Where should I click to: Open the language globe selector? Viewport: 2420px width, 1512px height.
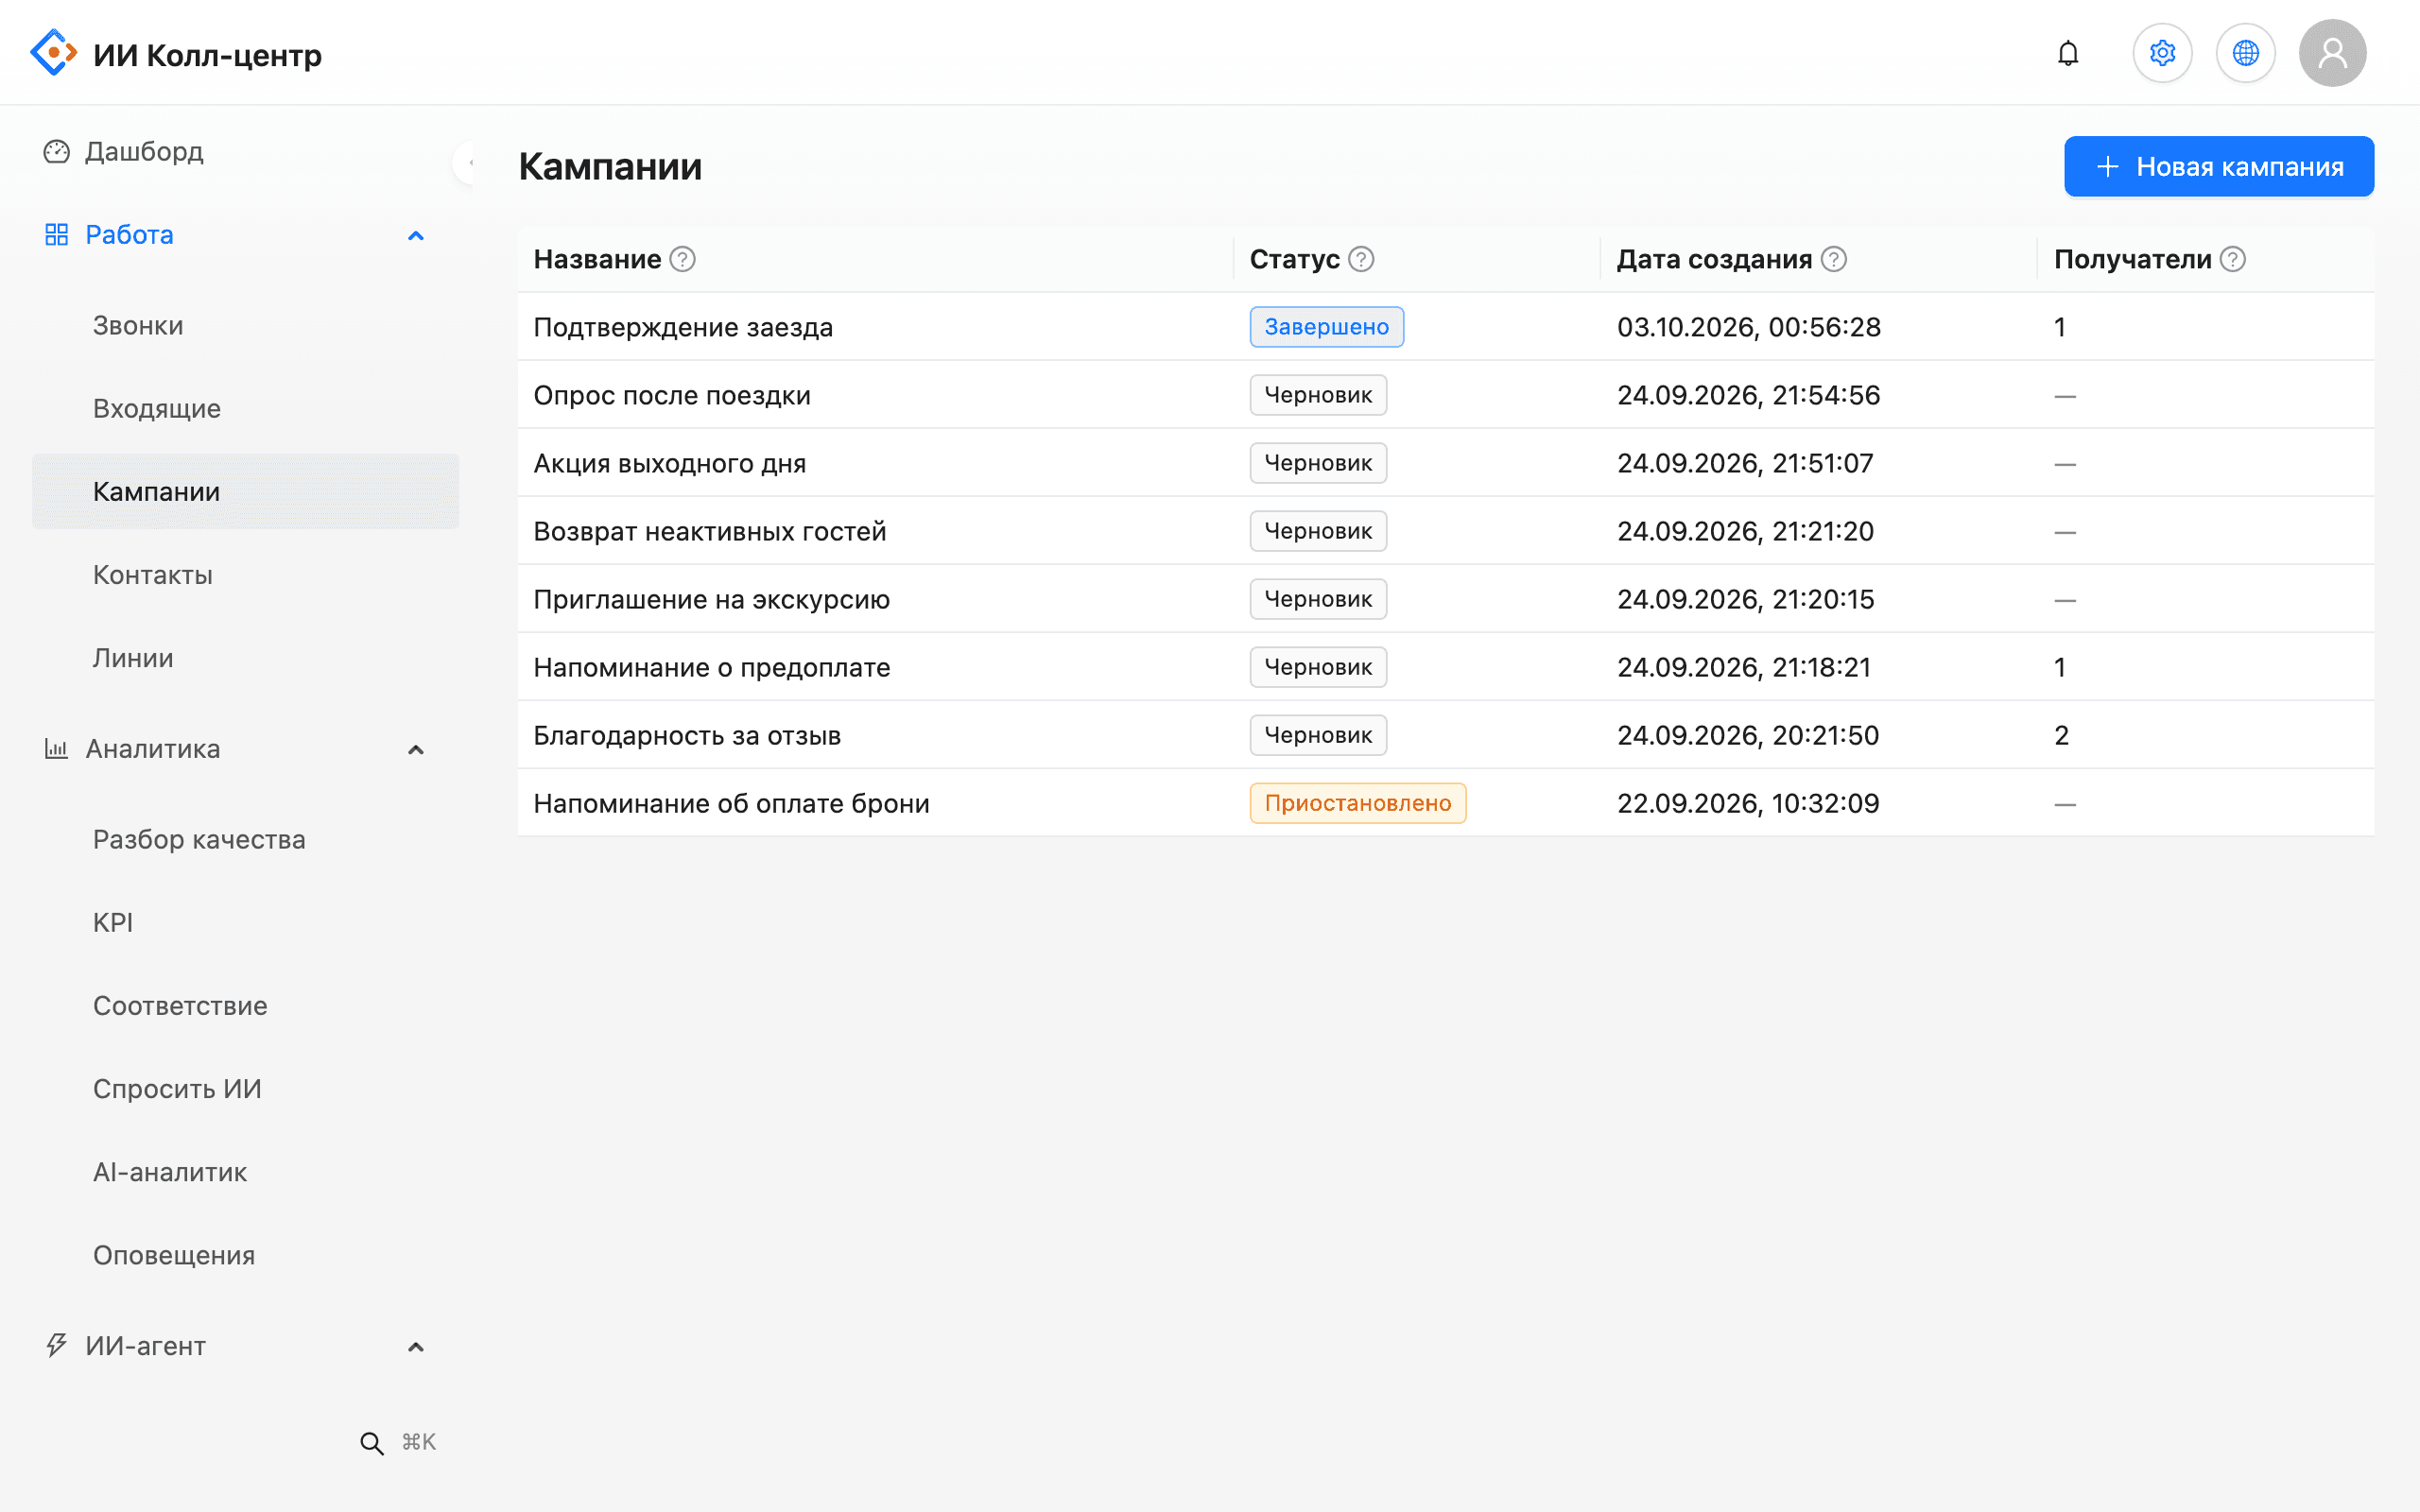pos(2245,53)
